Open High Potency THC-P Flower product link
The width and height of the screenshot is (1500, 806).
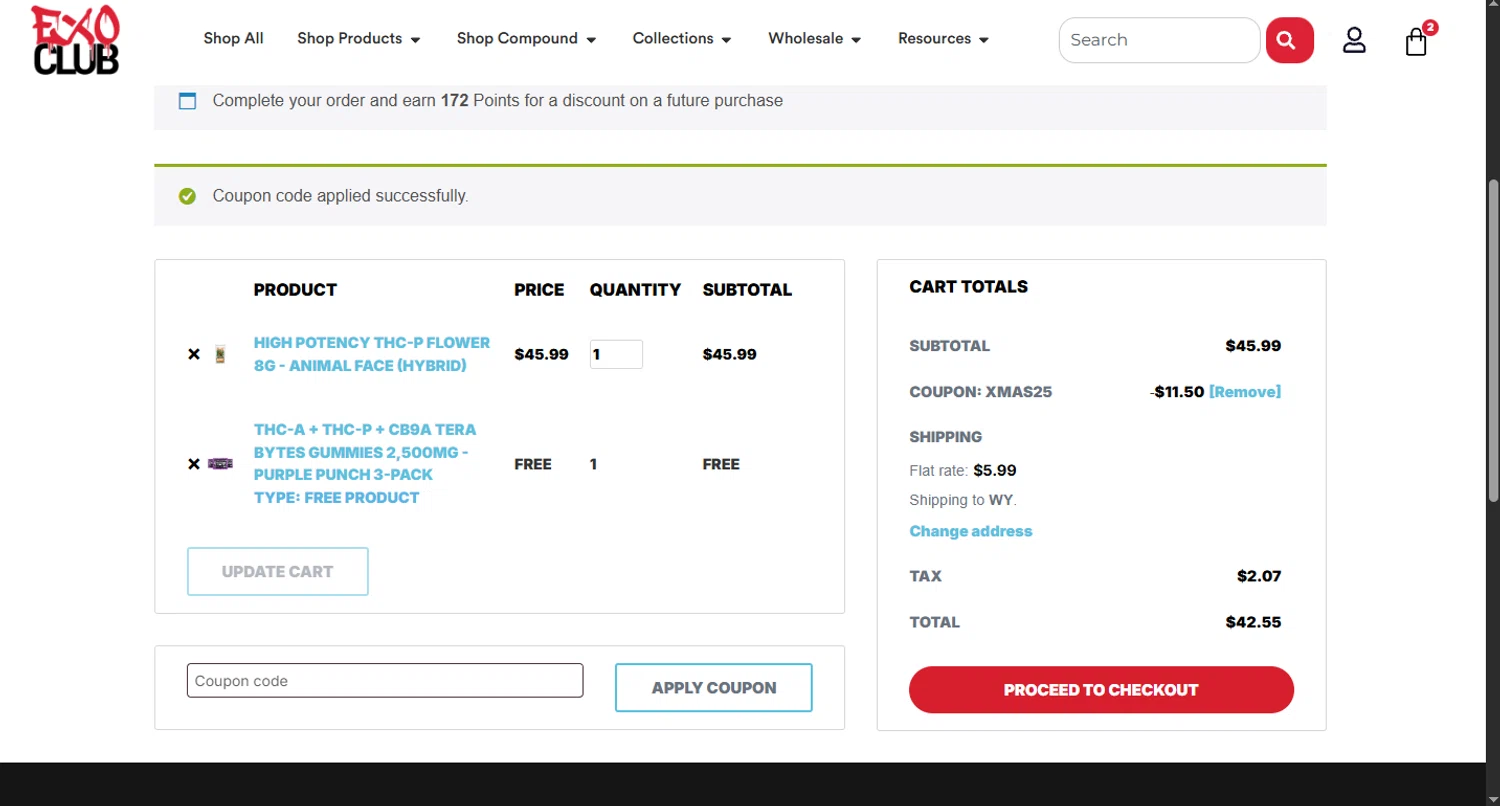(372, 354)
